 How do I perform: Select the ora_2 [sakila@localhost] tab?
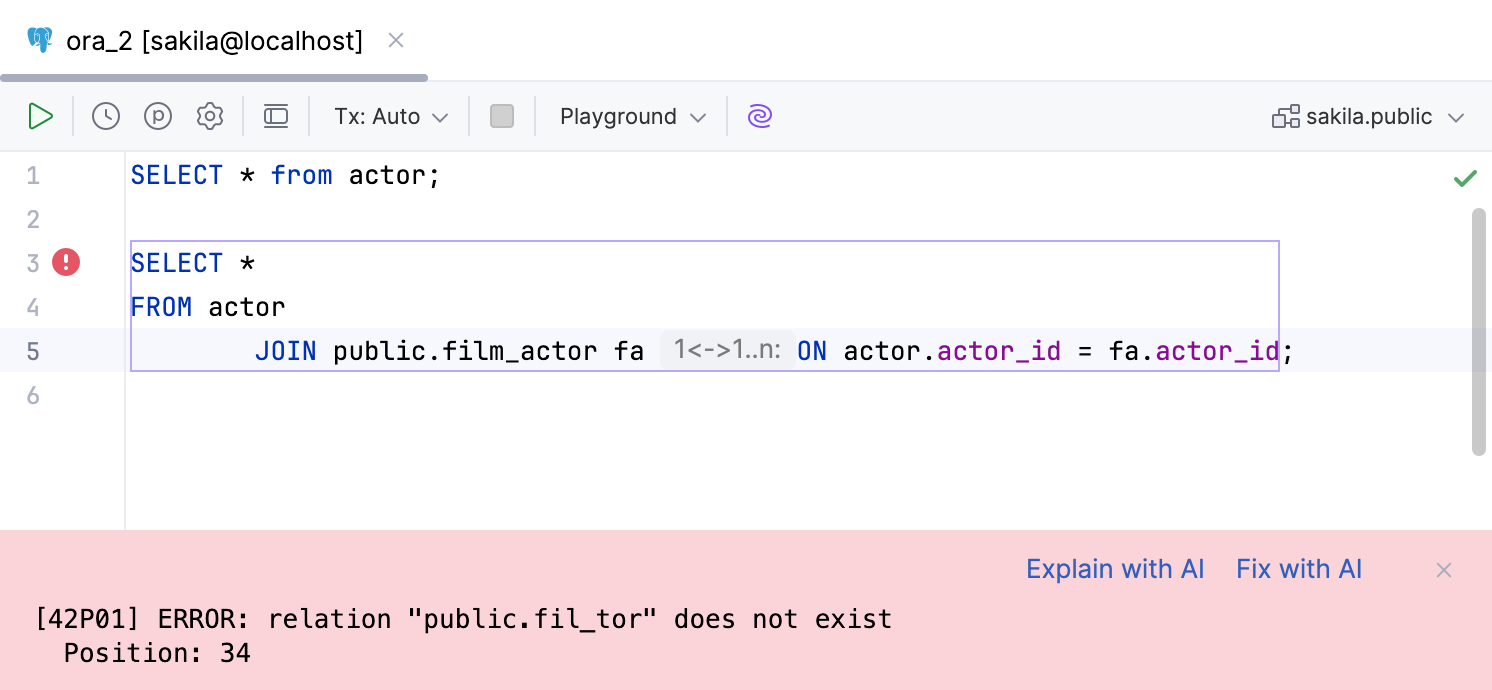point(213,40)
